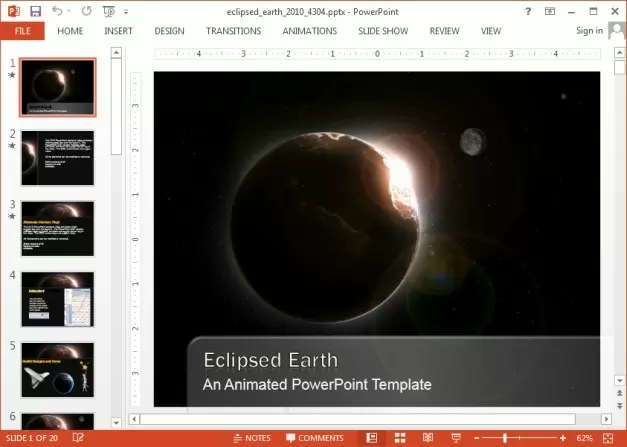Click the Save icon in quick access toolbar
The height and width of the screenshot is (447, 627).
click(x=36, y=11)
